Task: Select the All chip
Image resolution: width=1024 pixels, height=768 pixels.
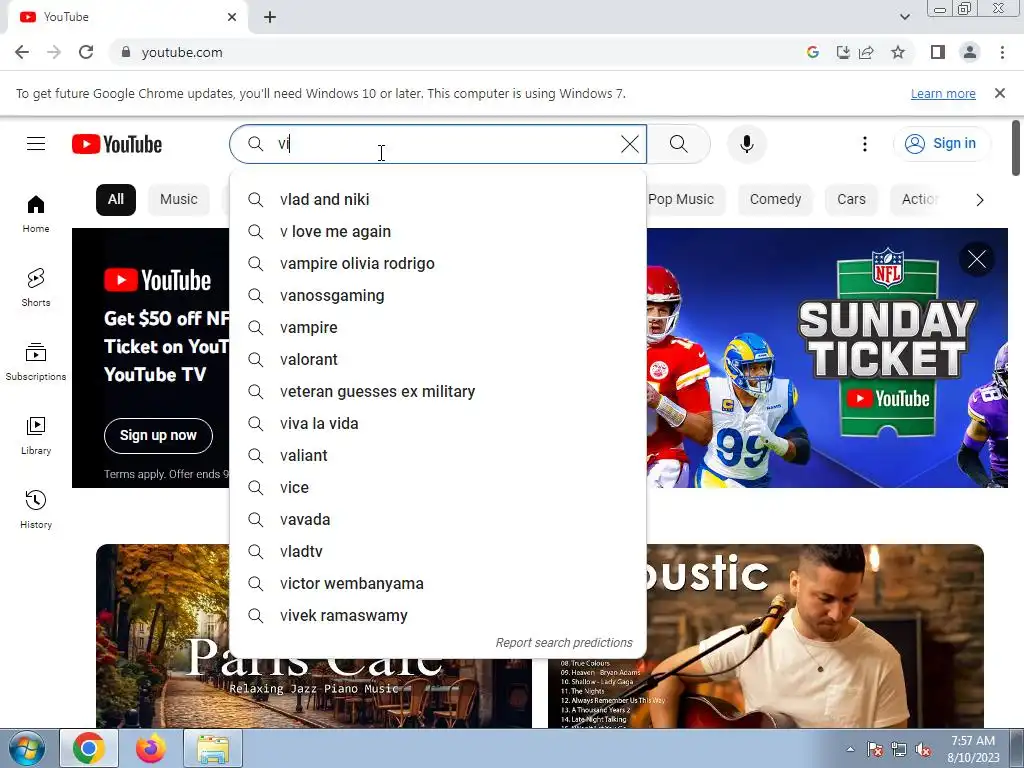Action: pos(116,200)
